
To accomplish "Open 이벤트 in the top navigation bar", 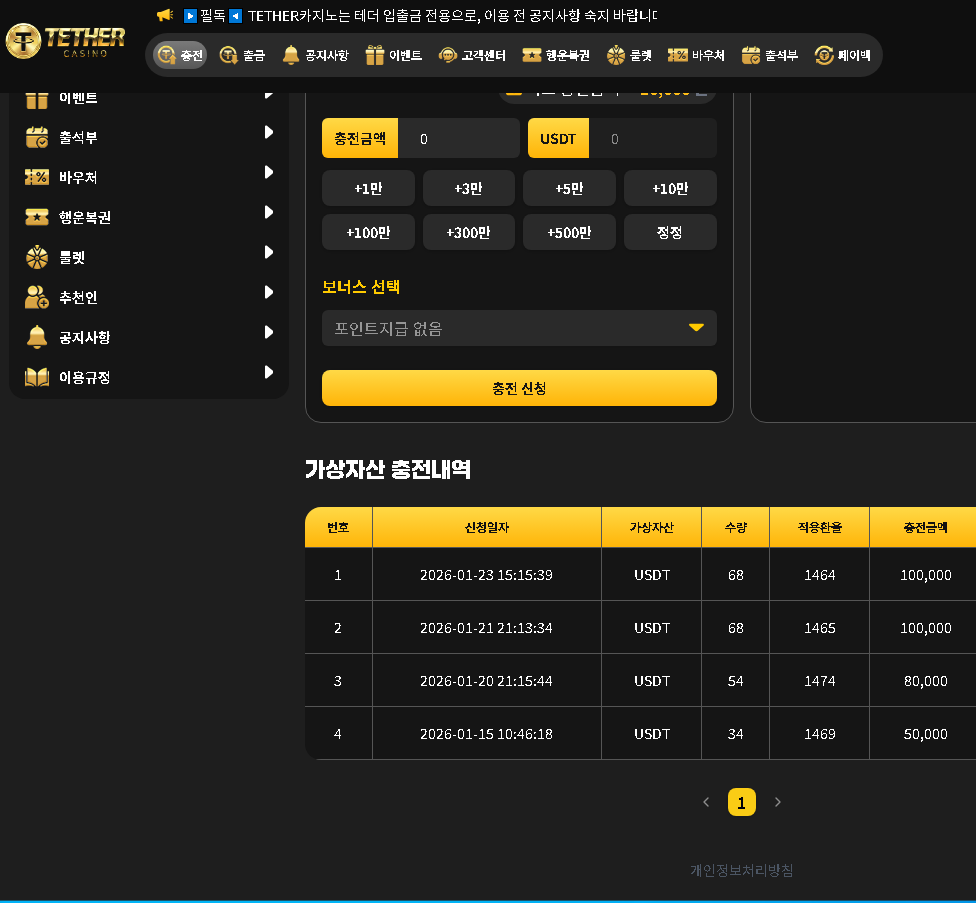I will (x=393, y=56).
